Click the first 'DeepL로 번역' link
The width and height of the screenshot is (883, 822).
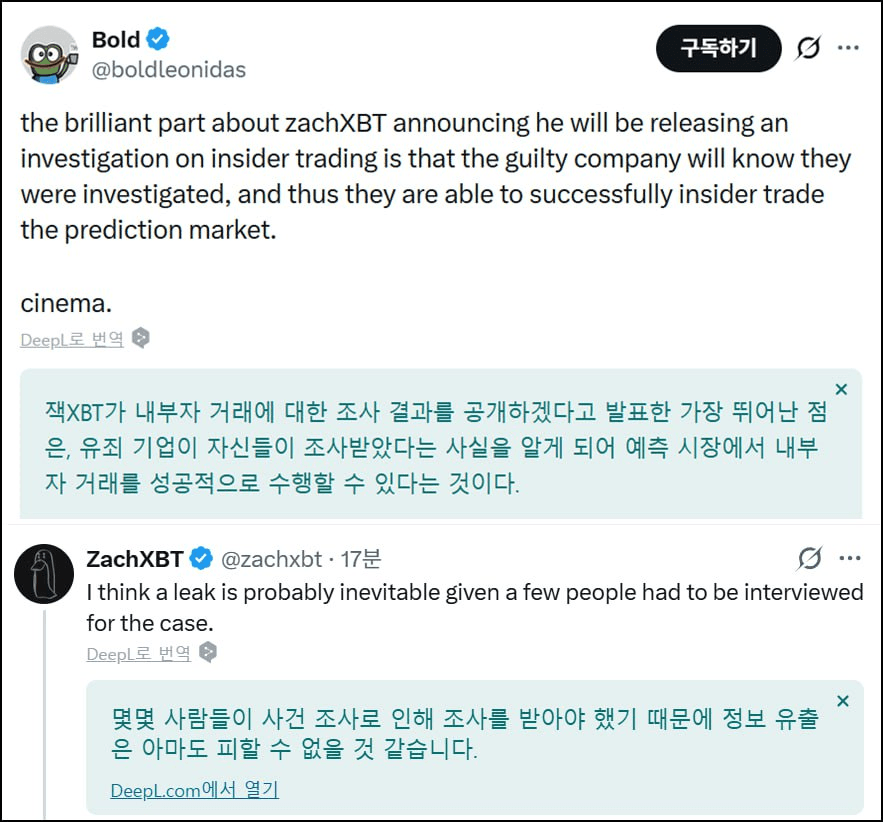tap(72, 339)
